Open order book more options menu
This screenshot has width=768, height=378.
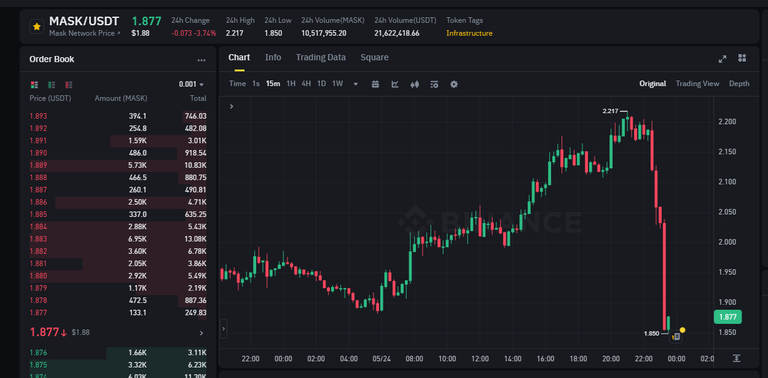201,60
